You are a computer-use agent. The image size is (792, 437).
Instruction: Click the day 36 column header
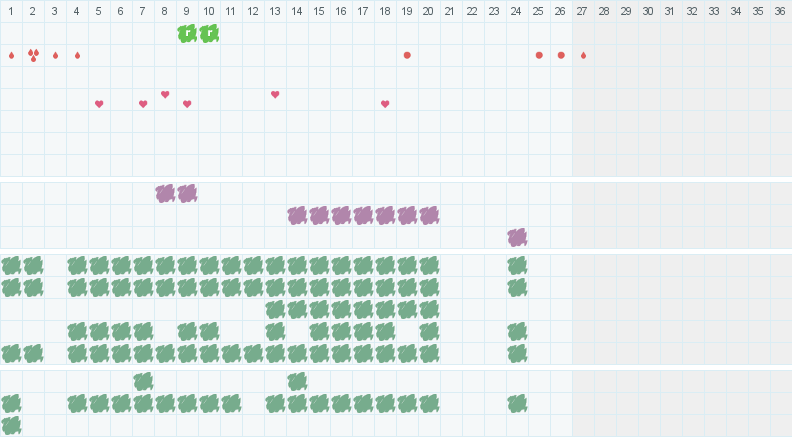coord(780,11)
